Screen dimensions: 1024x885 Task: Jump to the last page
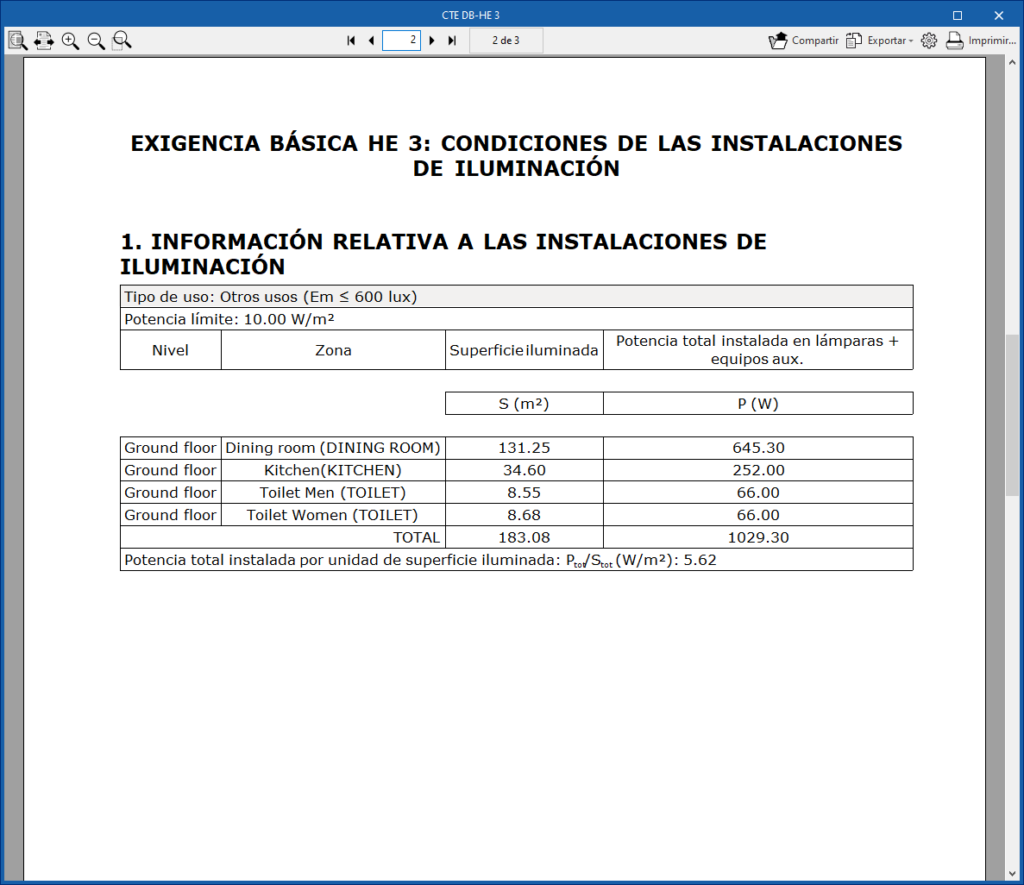click(452, 40)
